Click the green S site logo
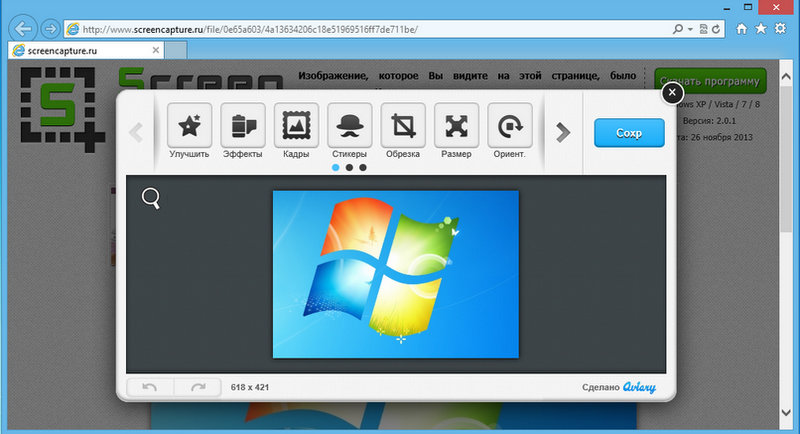Screen dimensions: 800x434 (x=62, y=109)
